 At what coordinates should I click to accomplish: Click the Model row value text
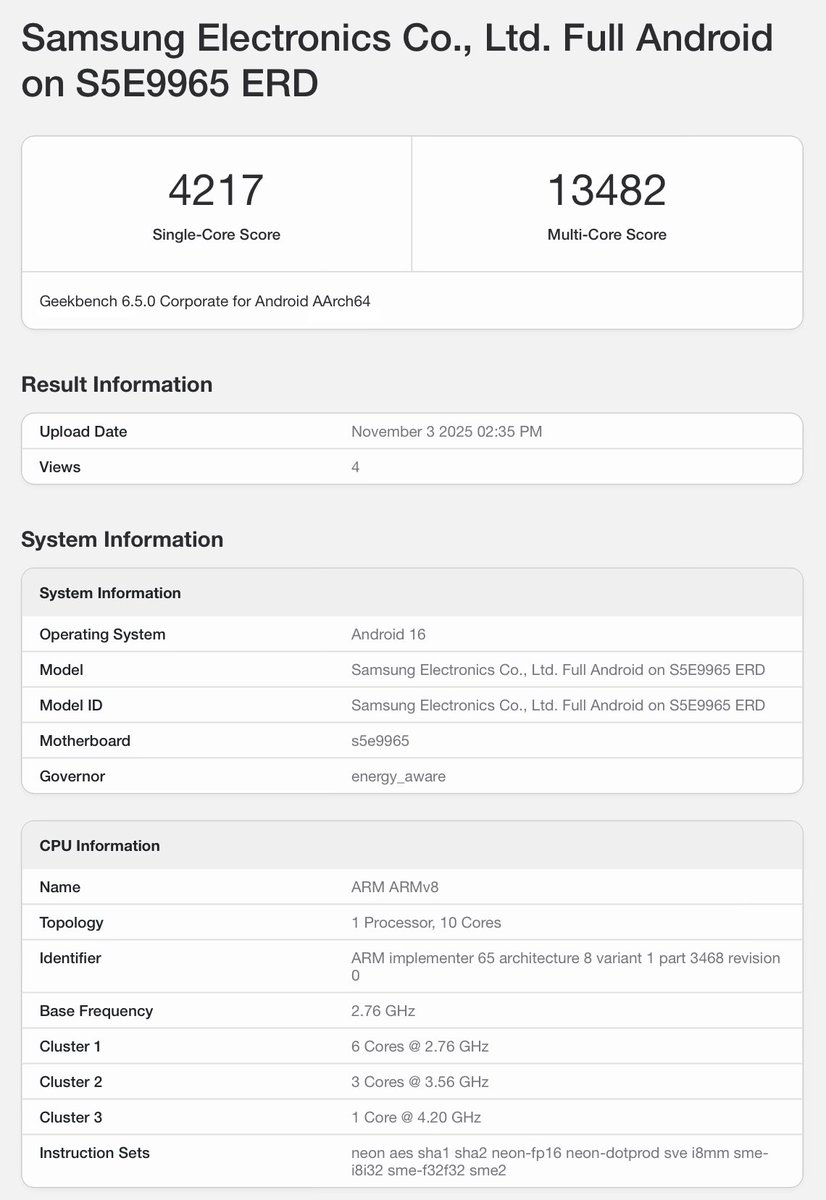pos(558,670)
